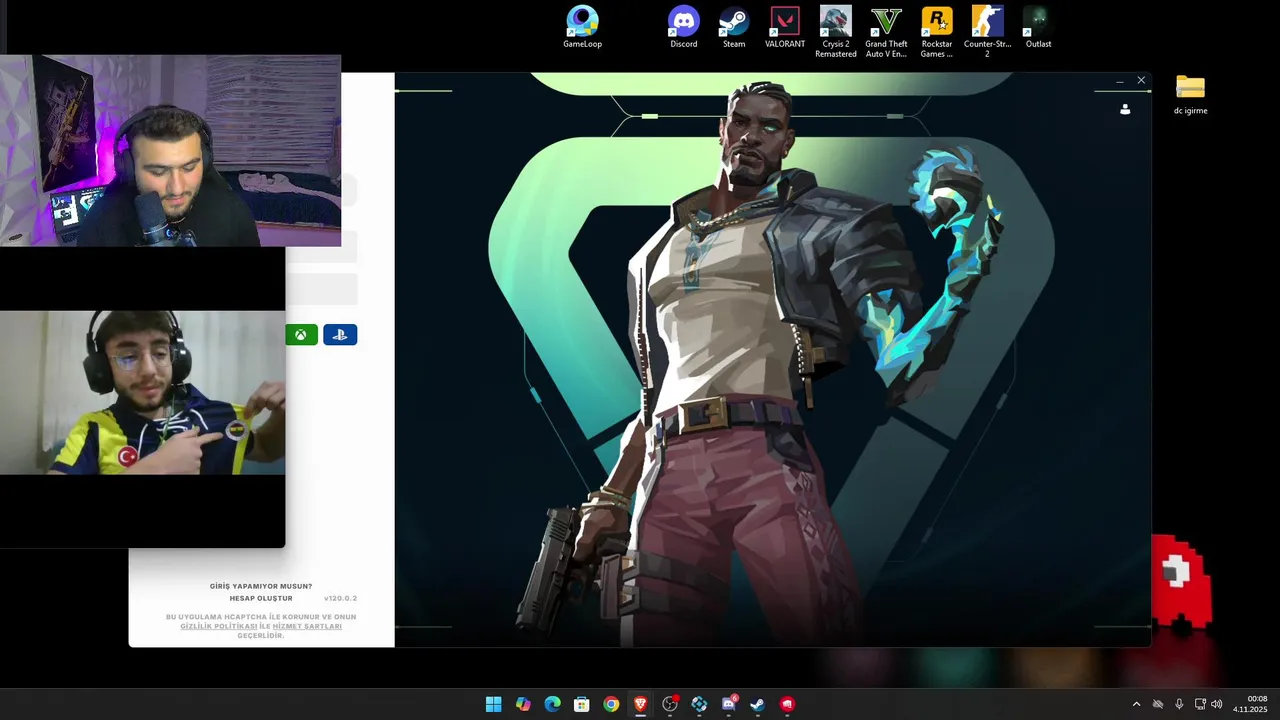Viewport: 1280px width, 720px height.
Task: Sign in with the blue PlayStation button
Action: click(340, 335)
